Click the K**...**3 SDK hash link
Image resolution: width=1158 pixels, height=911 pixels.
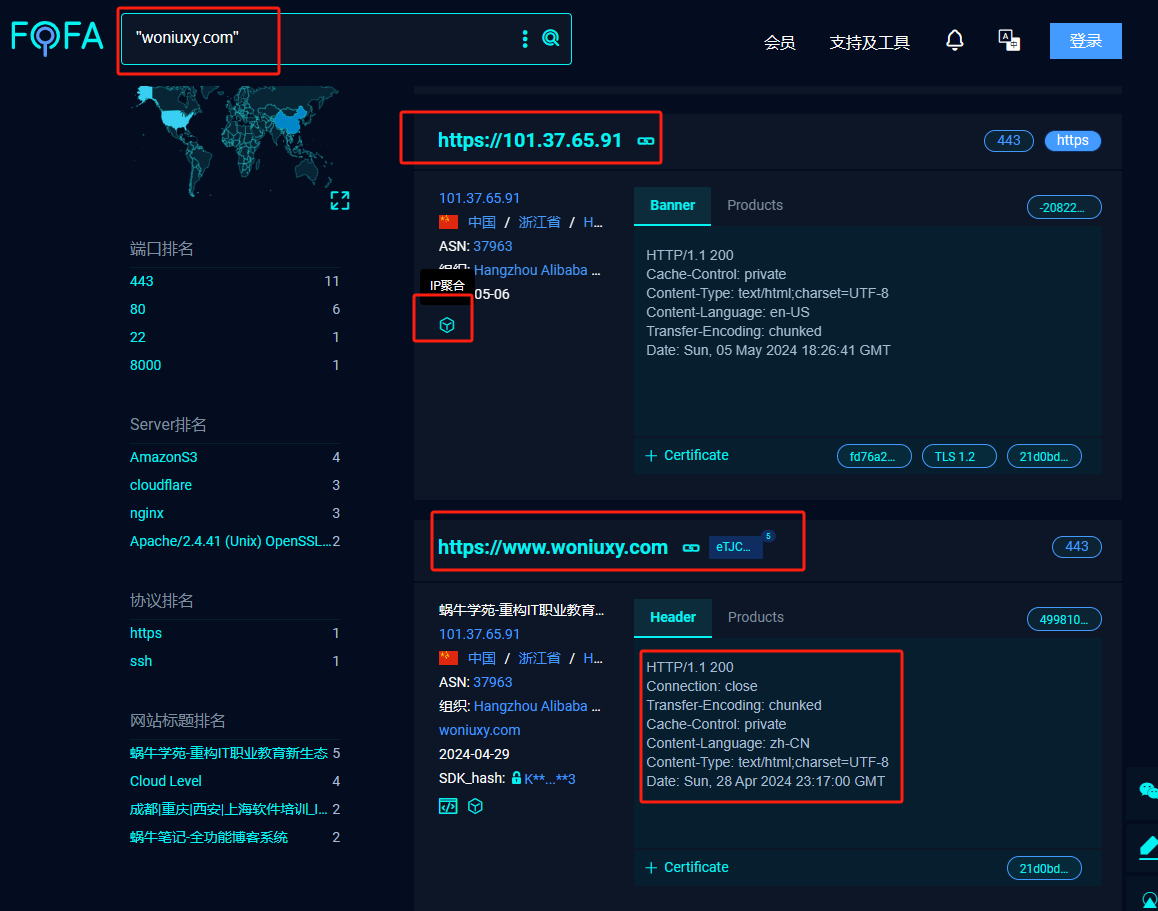click(x=549, y=778)
